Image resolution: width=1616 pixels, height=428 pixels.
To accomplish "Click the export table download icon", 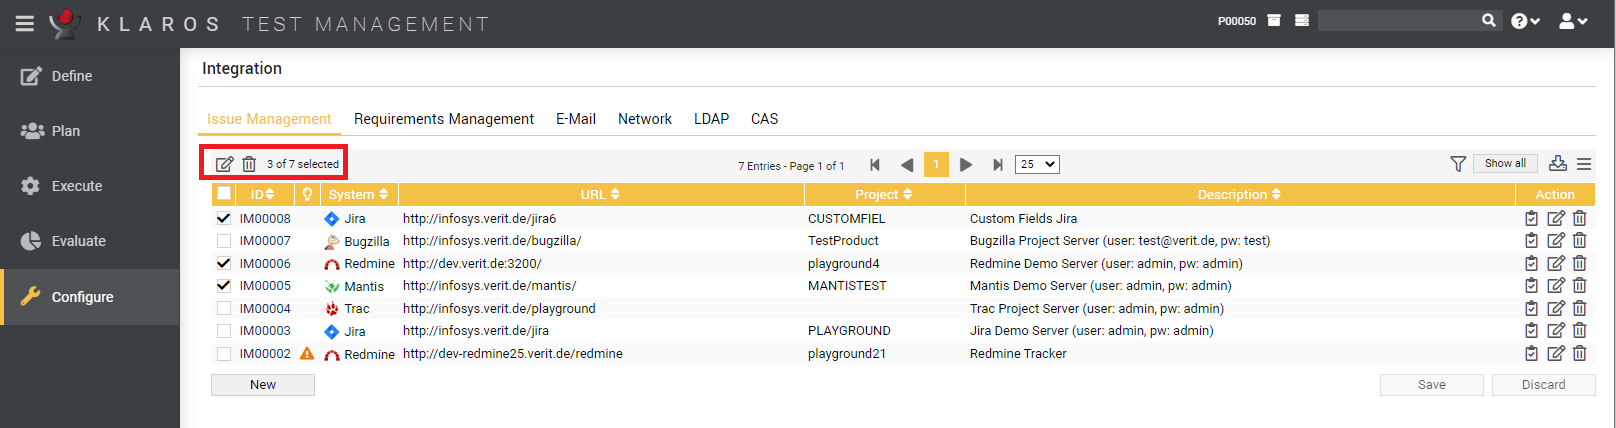I will pos(1557,164).
